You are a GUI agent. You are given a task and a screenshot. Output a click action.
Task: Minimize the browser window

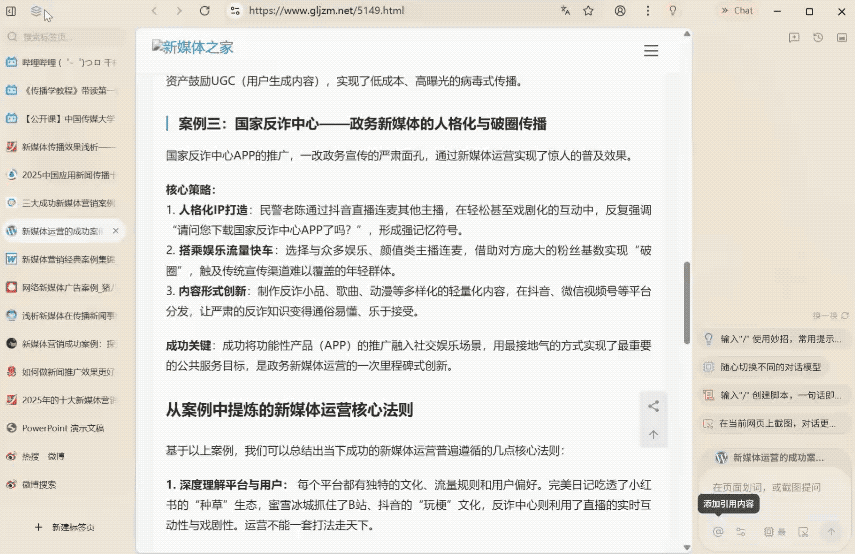(778, 11)
